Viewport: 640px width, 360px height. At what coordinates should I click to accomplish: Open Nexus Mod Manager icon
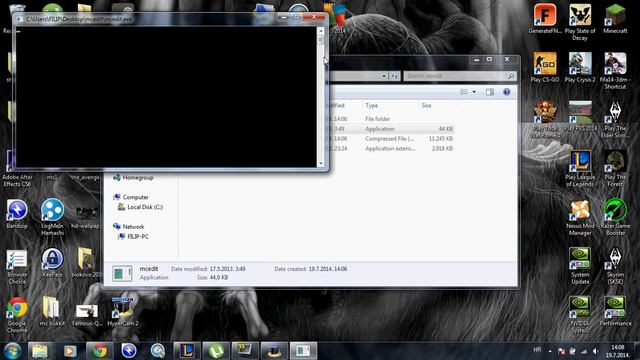(580, 217)
